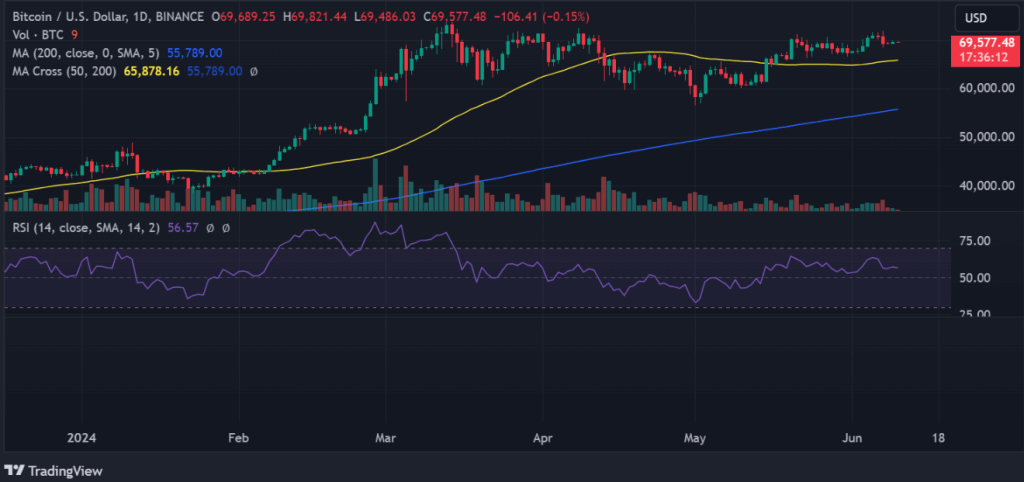
Task: Click the 55,789.00 value in the MA (200) legend
Action: point(195,52)
